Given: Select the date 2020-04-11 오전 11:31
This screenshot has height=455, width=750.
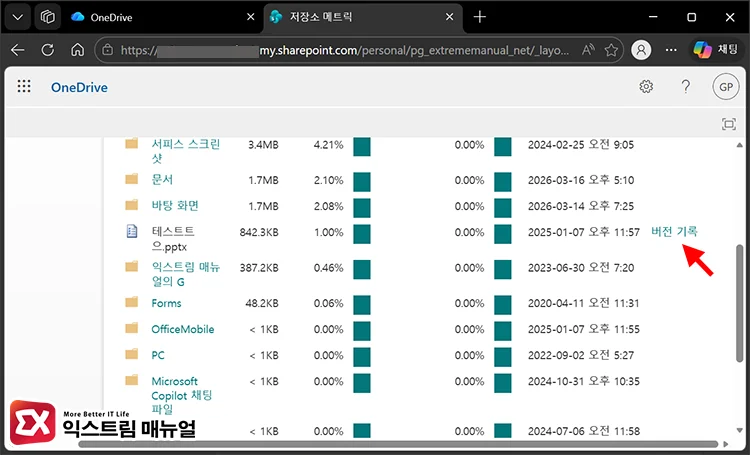Looking at the screenshot, I should click(x=584, y=303).
